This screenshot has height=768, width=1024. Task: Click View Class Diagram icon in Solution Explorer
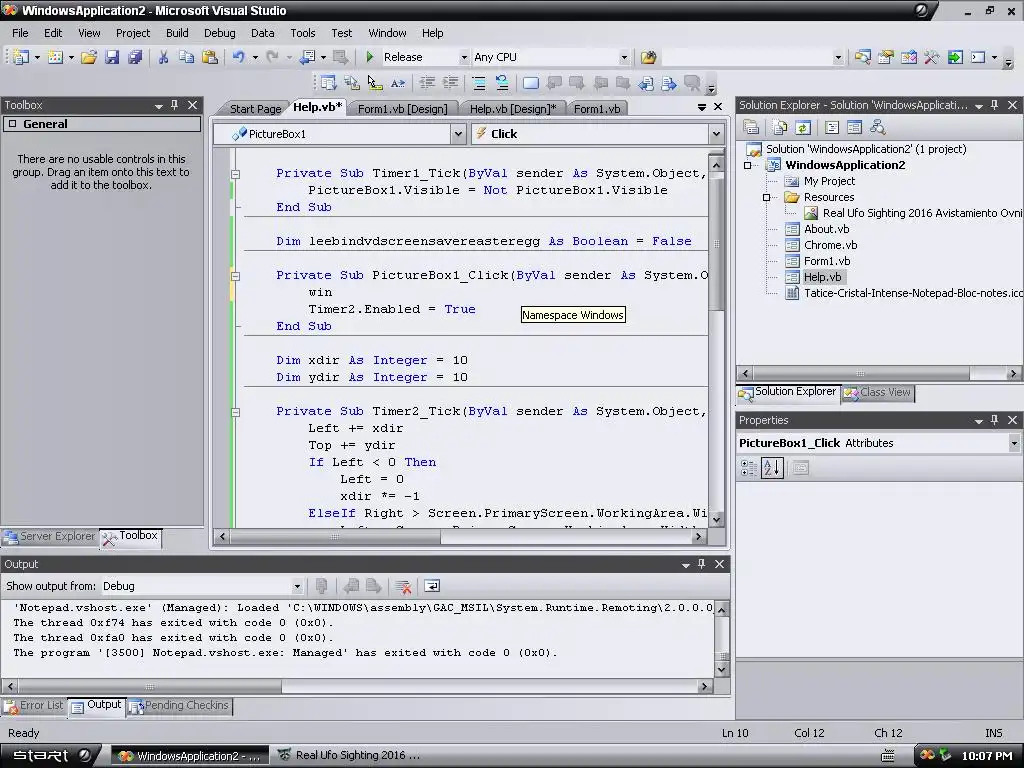tap(878, 127)
